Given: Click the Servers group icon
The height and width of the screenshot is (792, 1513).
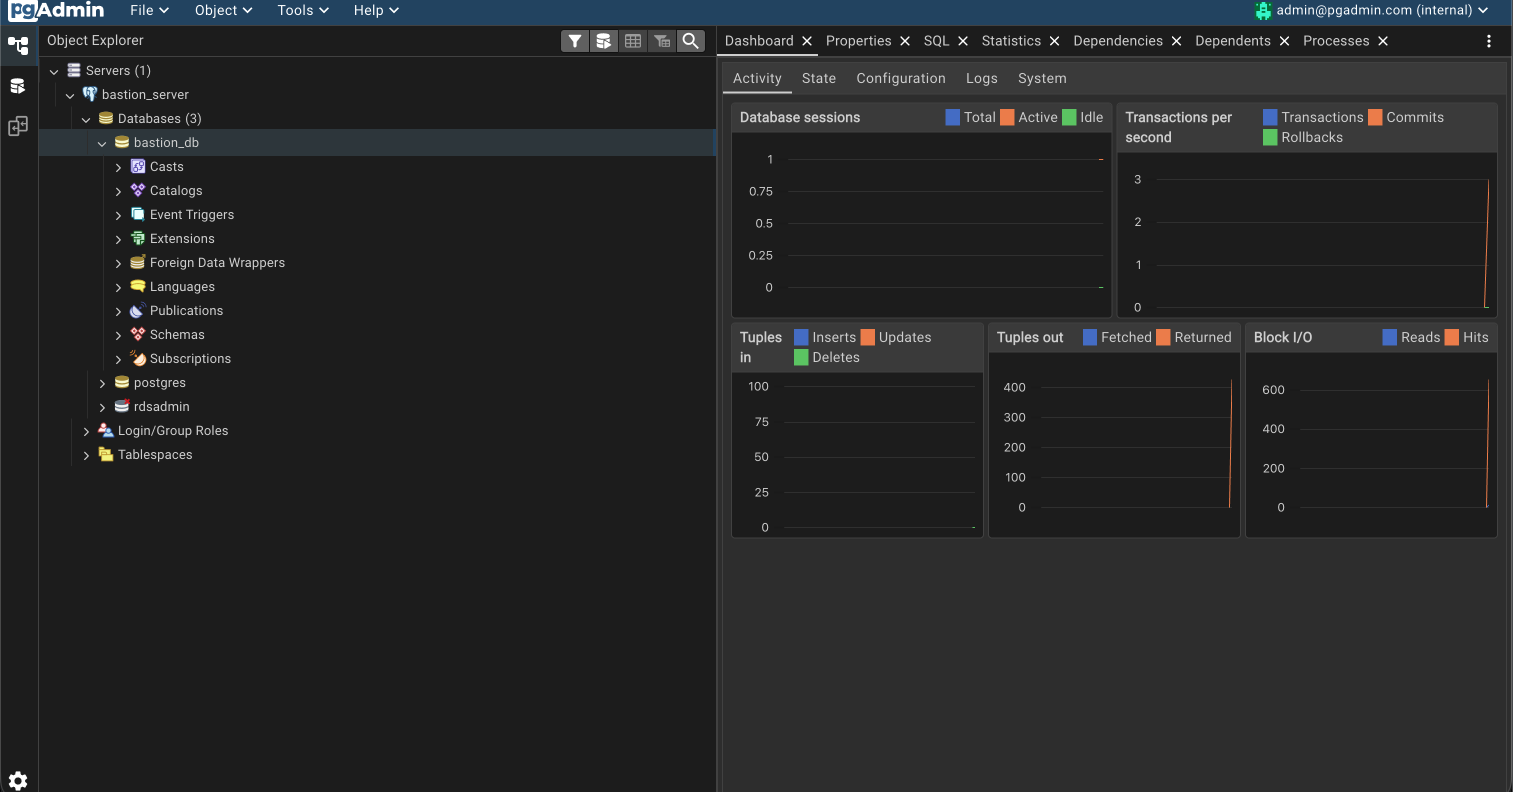Looking at the screenshot, I should pos(74,70).
